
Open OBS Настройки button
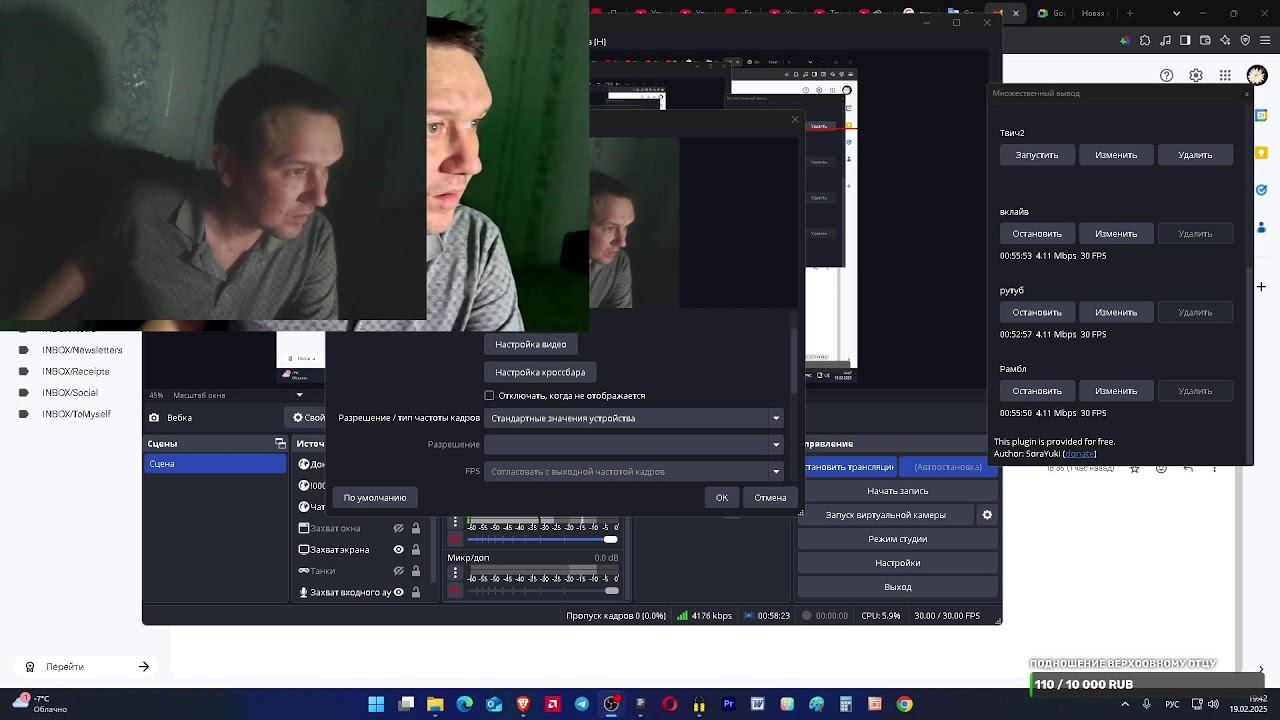898,563
